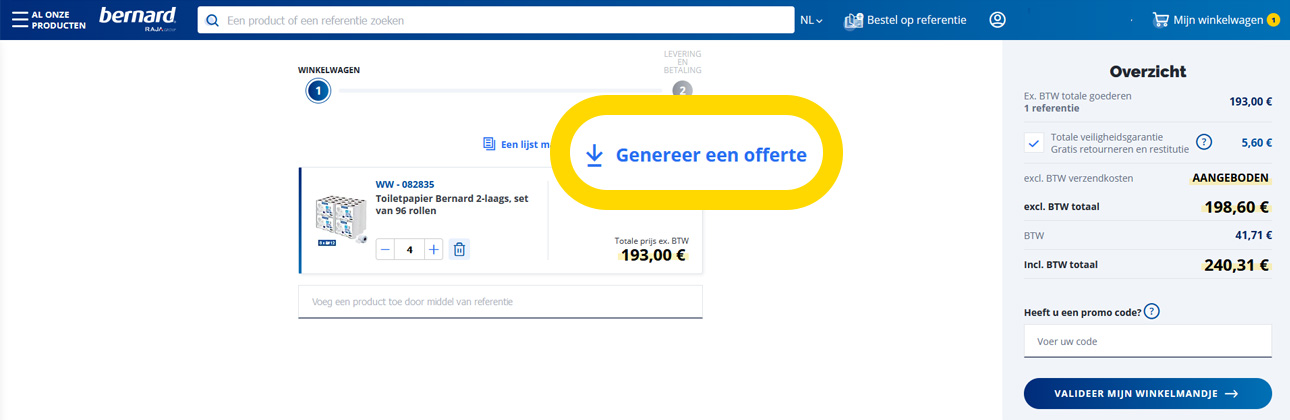Go to step 2 'Levering en betaling'
The image size is (1290, 420).
coord(682,90)
